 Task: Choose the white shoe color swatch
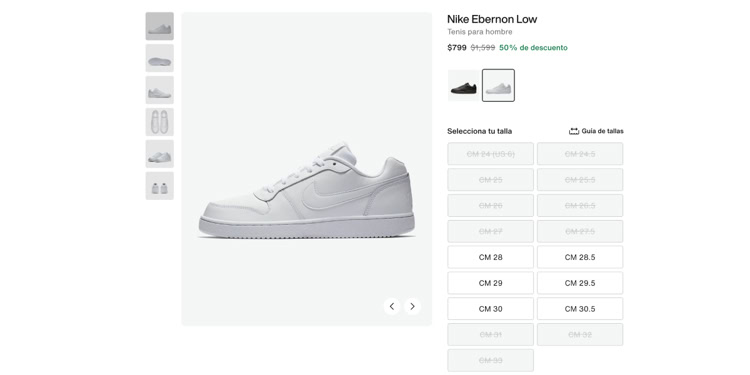(x=498, y=85)
